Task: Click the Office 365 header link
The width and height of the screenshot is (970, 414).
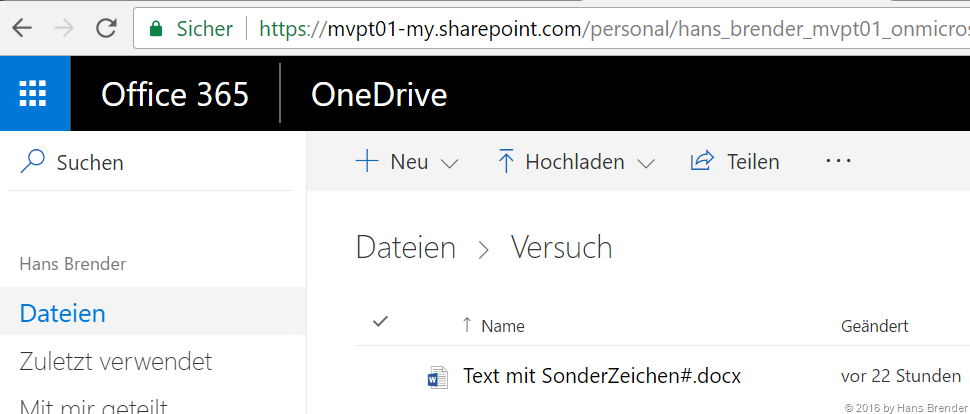Action: point(175,94)
